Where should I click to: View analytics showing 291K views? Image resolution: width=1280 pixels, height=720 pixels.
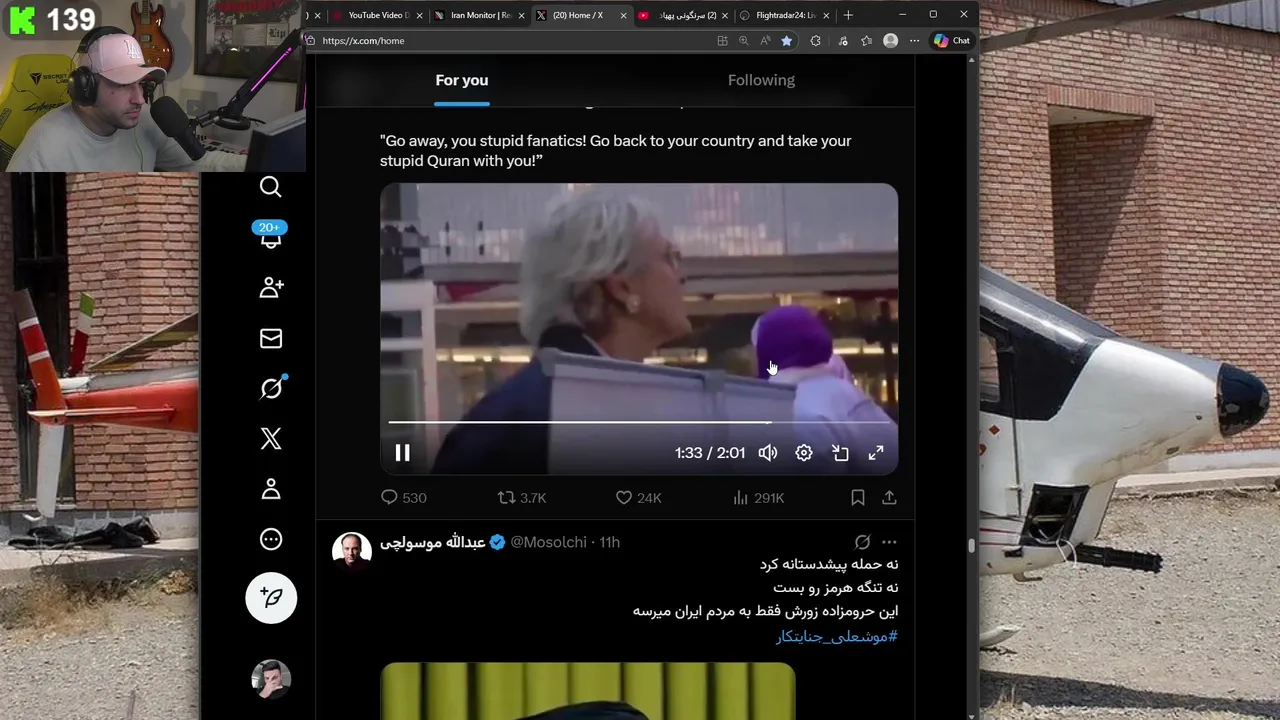758,497
